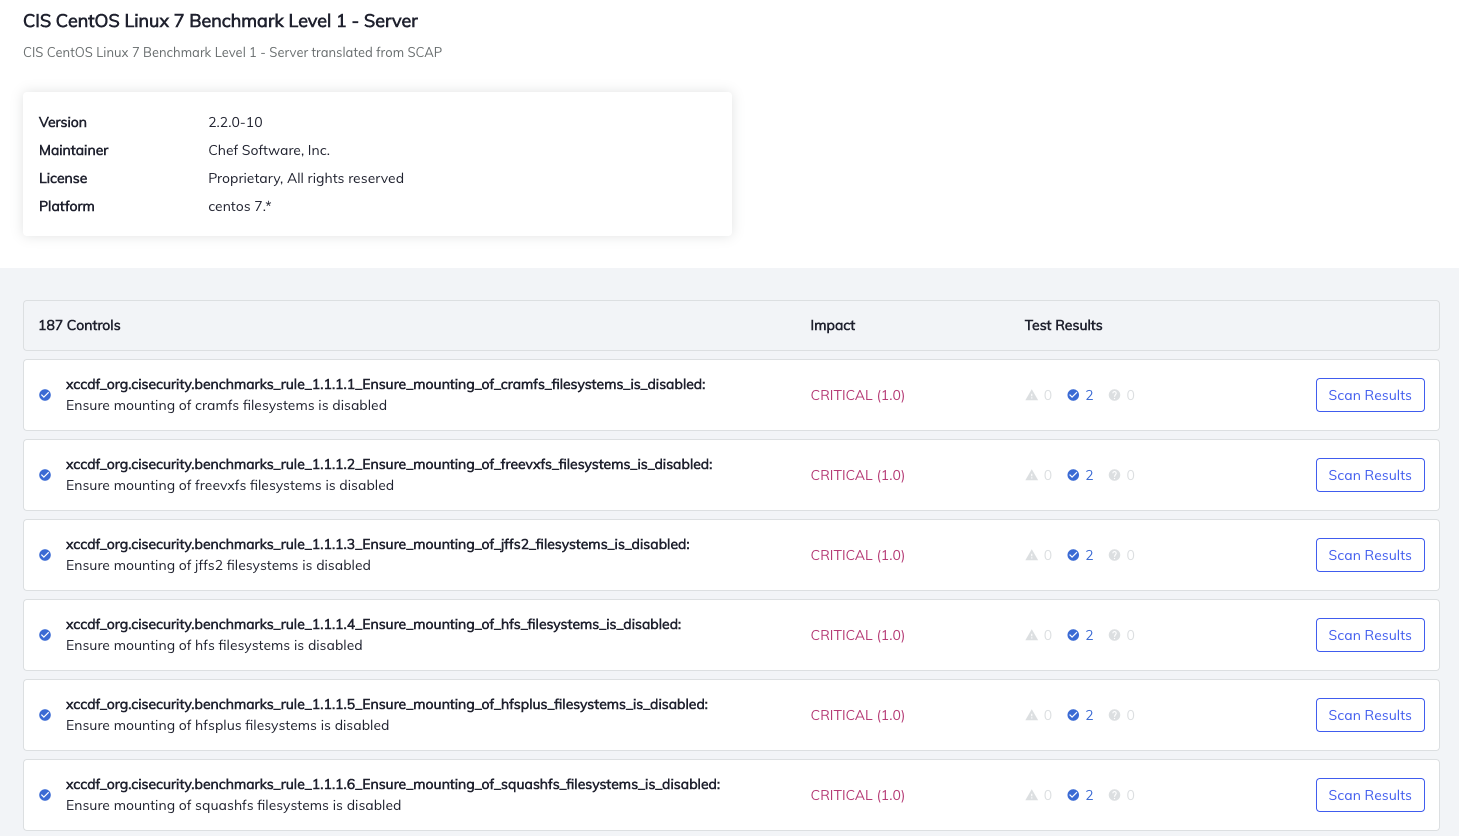
Task: Click passed checkmark icon for cramfs rule
Action: pyautogui.click(x=45, y=395)
